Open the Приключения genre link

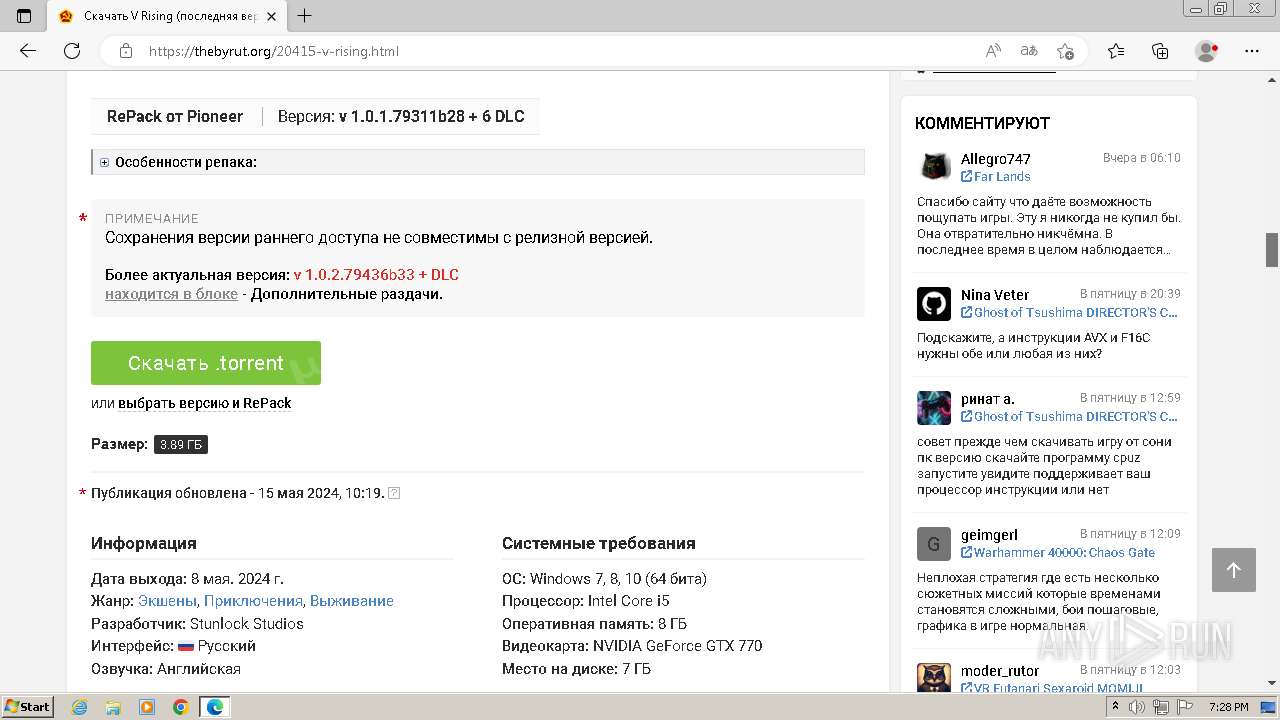tap(254, 601)
